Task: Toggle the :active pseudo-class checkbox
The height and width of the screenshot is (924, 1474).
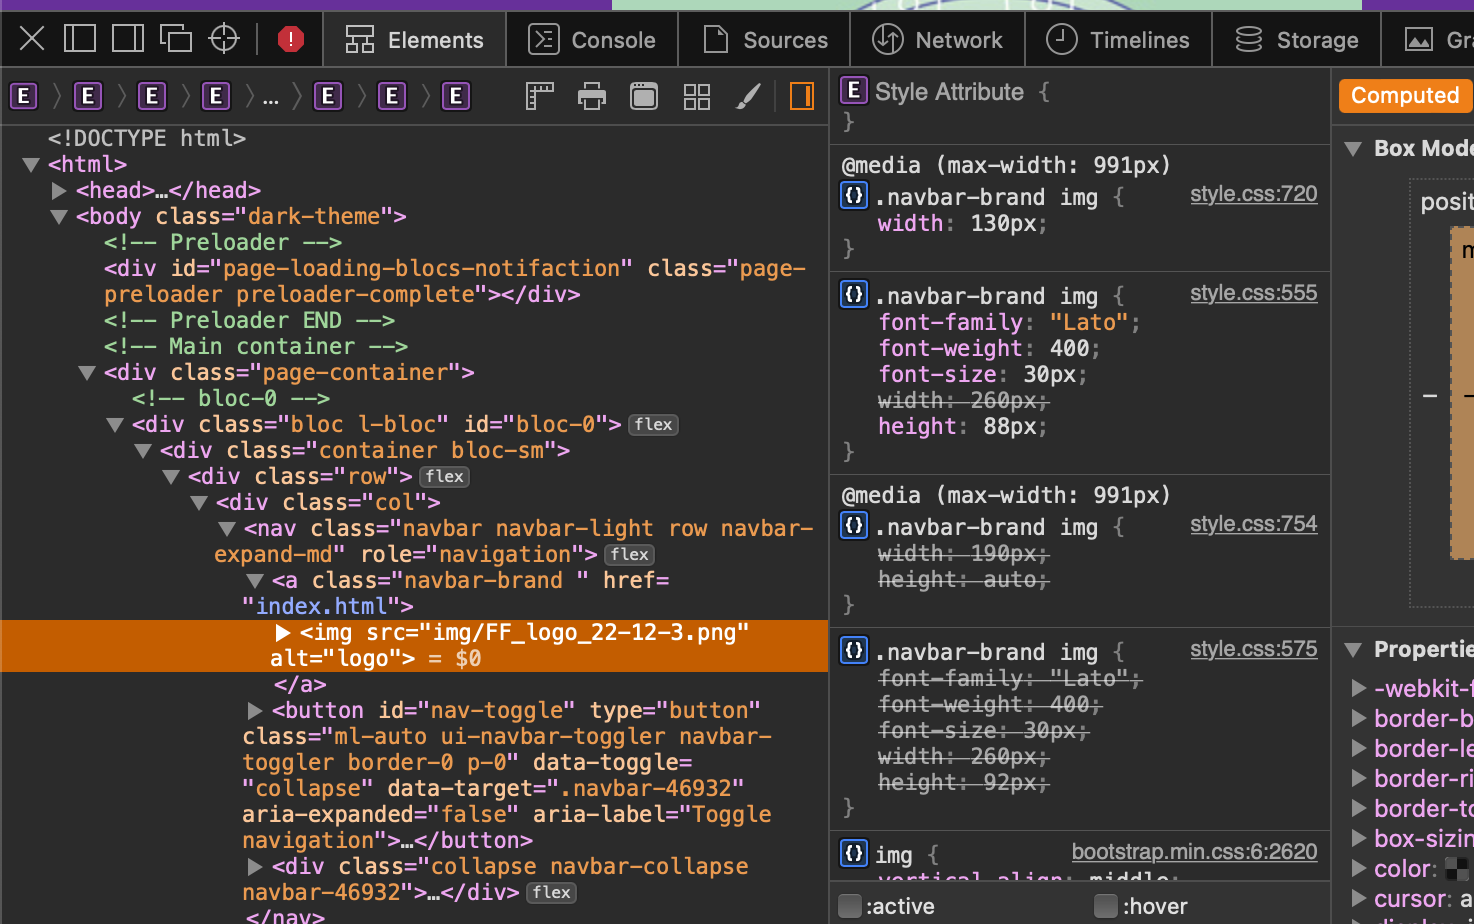Action: click(850, 906)
